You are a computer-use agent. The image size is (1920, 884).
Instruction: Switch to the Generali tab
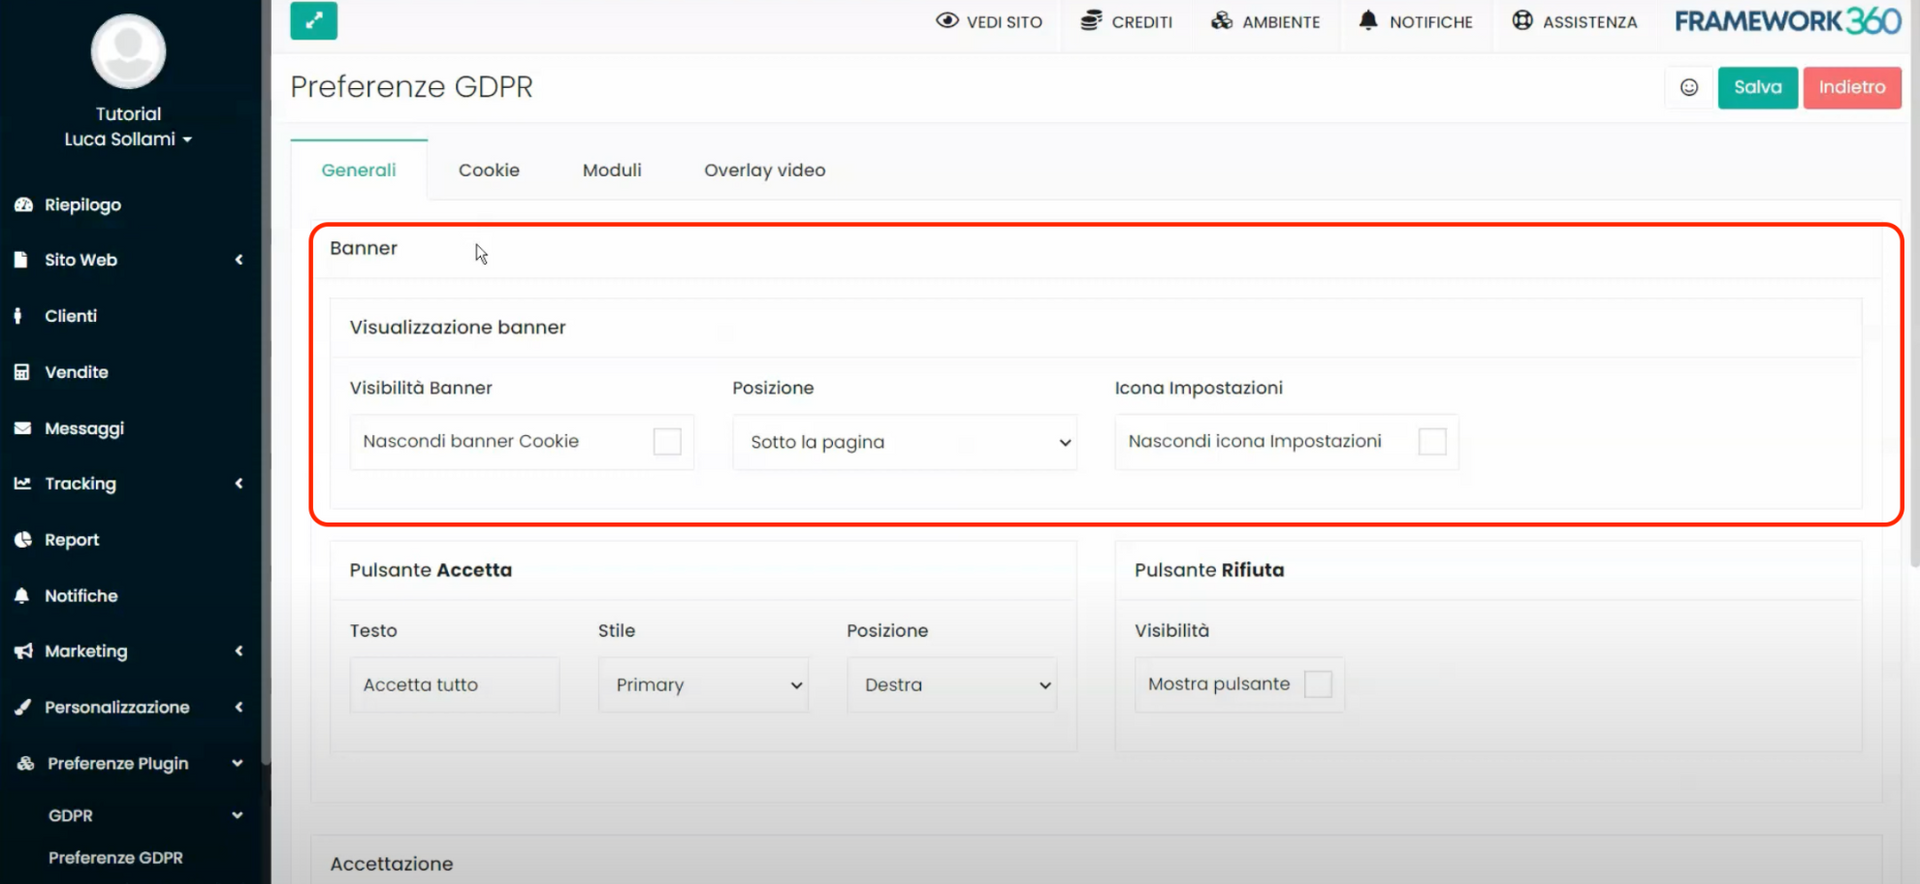coord(359,170)
